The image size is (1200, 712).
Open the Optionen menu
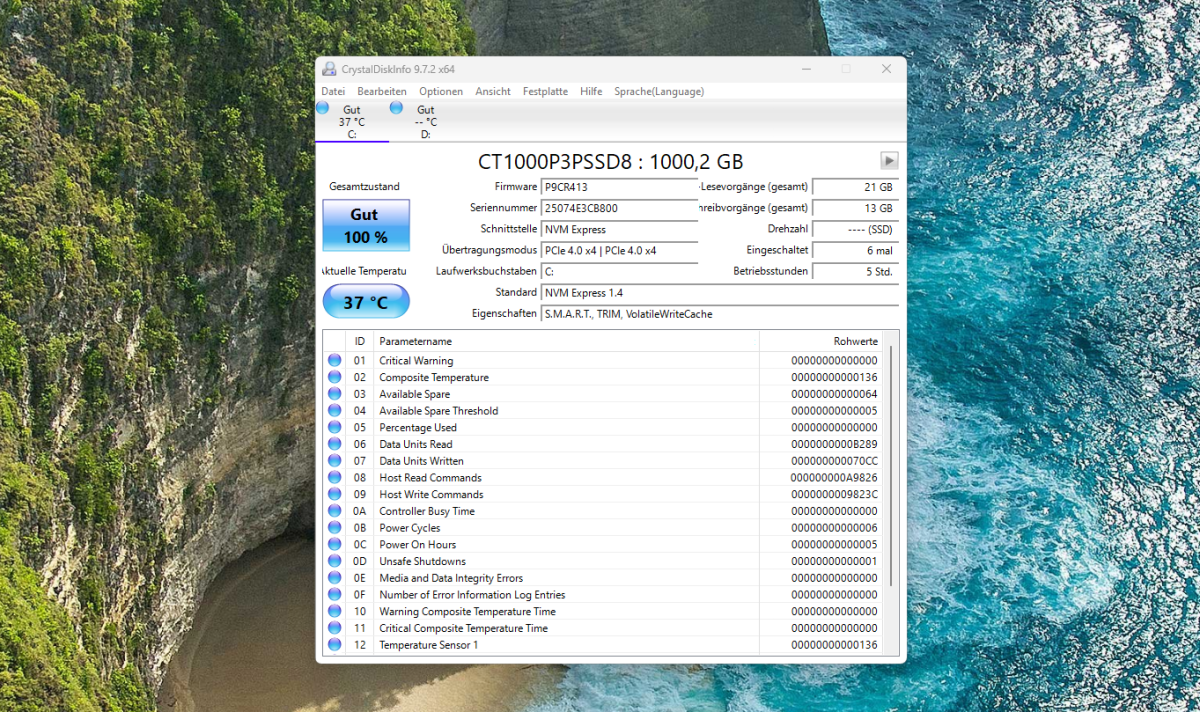click(441, 91)
